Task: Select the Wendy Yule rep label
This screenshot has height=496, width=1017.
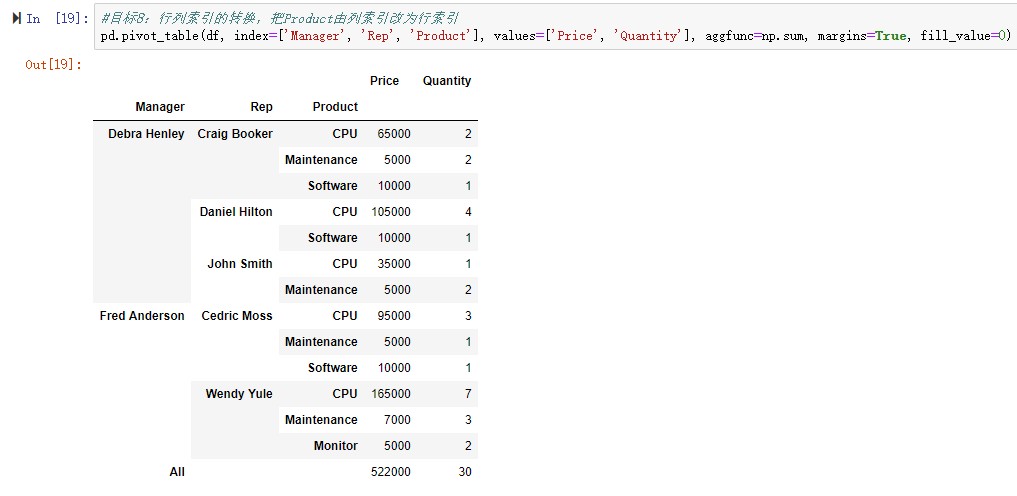Action: coord(239,394)
